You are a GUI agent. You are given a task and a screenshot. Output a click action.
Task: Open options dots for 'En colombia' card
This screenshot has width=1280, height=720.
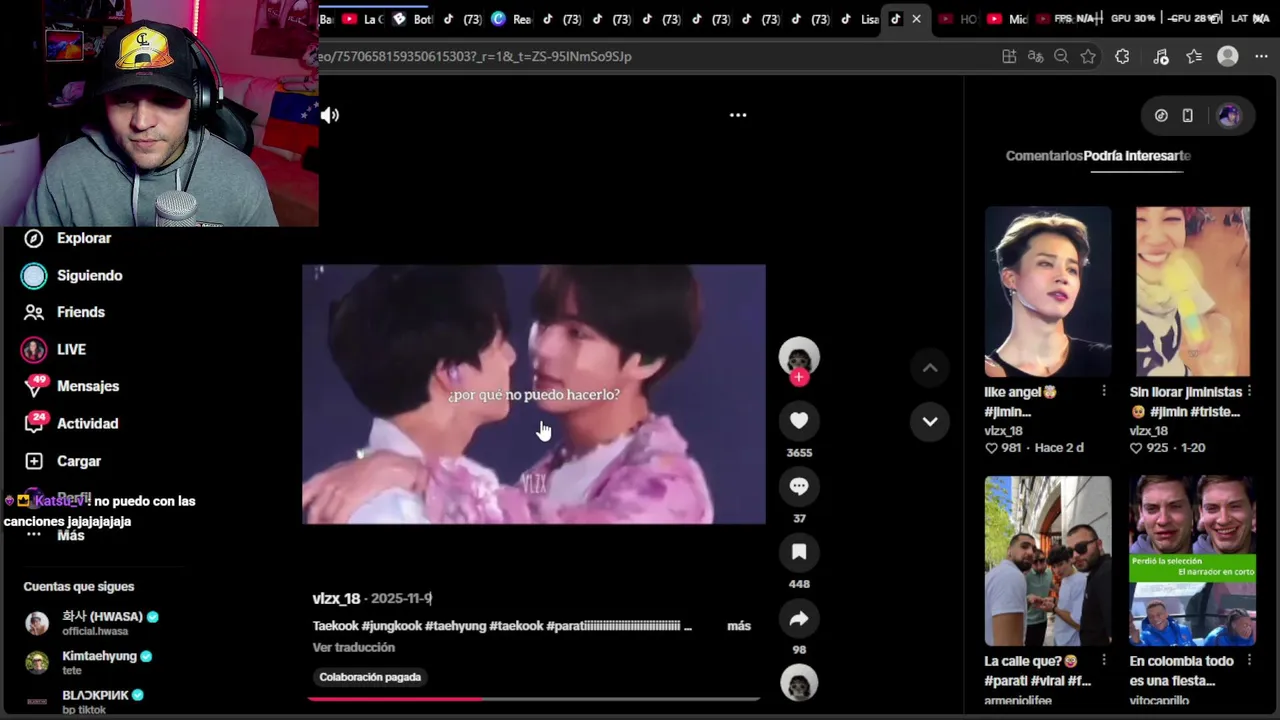point(1249,661)
